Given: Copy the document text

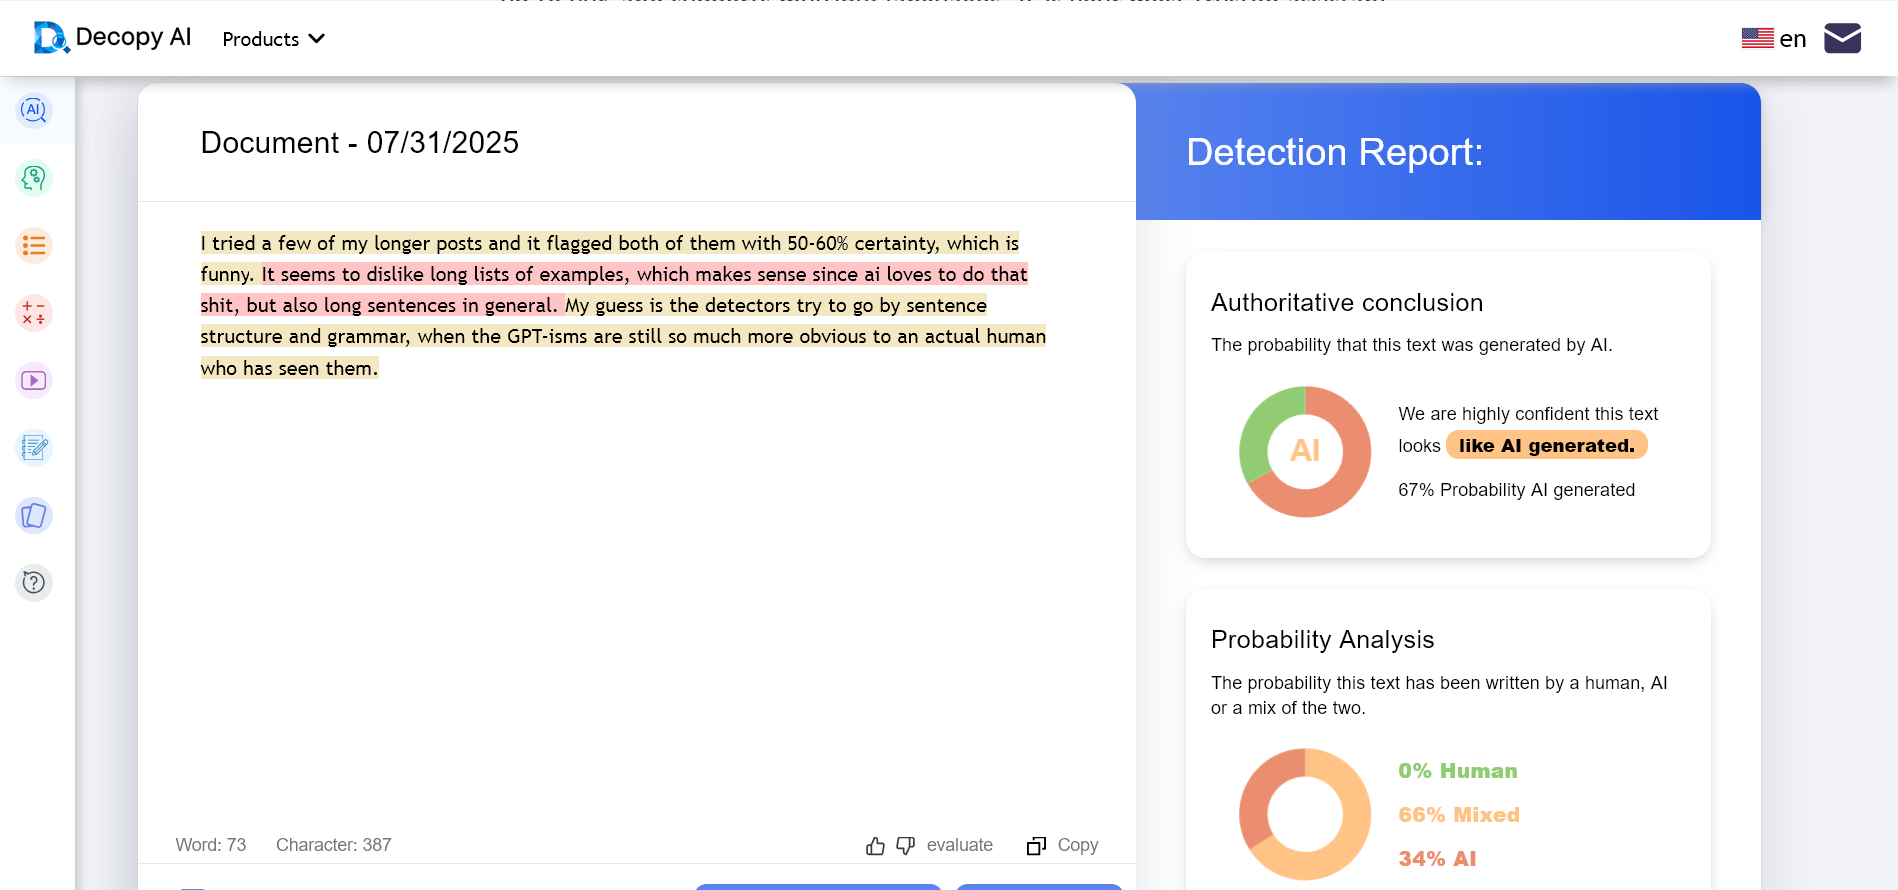Looking at the screenshot, I should point(1063,845).
